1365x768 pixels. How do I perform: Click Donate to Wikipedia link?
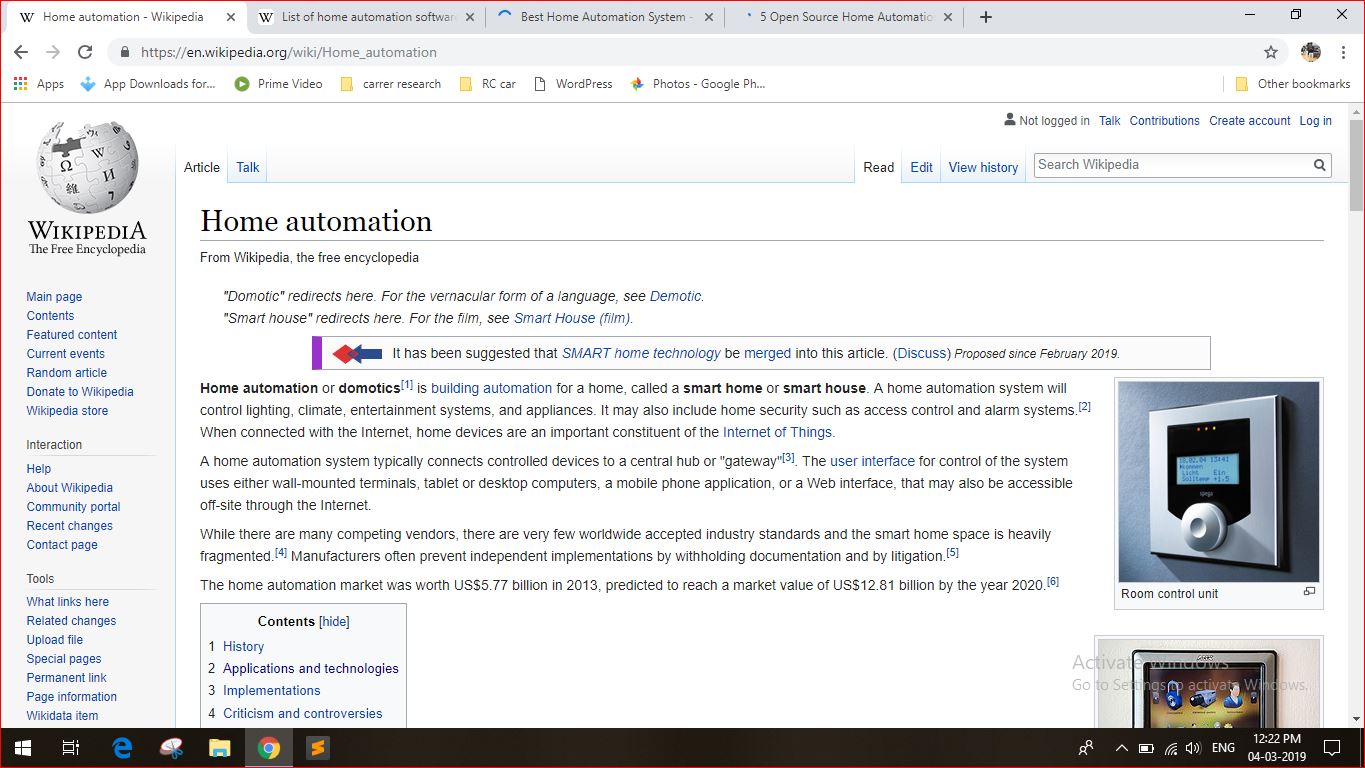[80, 392]
